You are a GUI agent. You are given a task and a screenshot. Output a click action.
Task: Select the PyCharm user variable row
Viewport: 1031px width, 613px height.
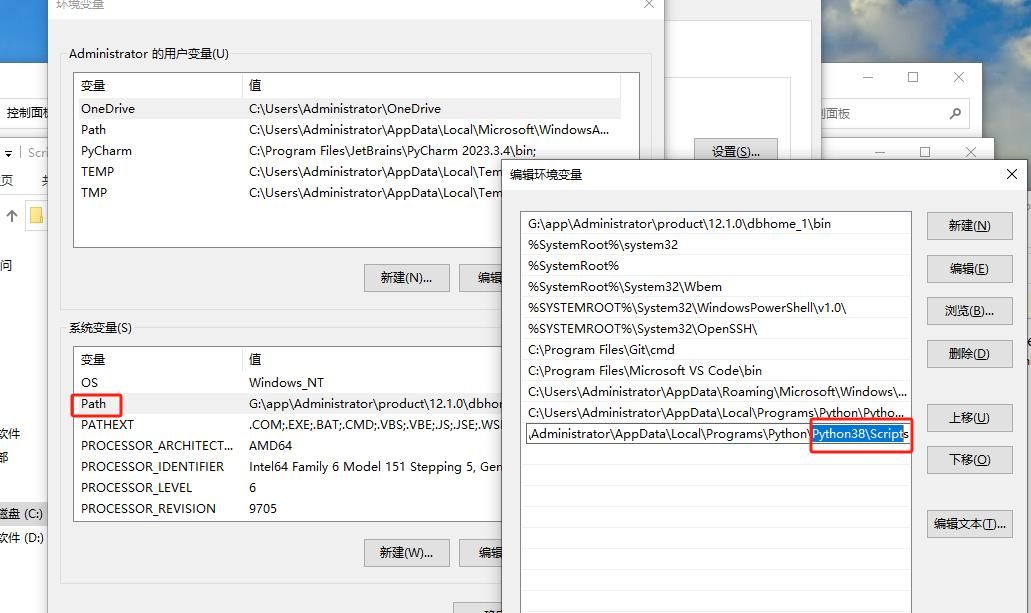pos(106,151)
